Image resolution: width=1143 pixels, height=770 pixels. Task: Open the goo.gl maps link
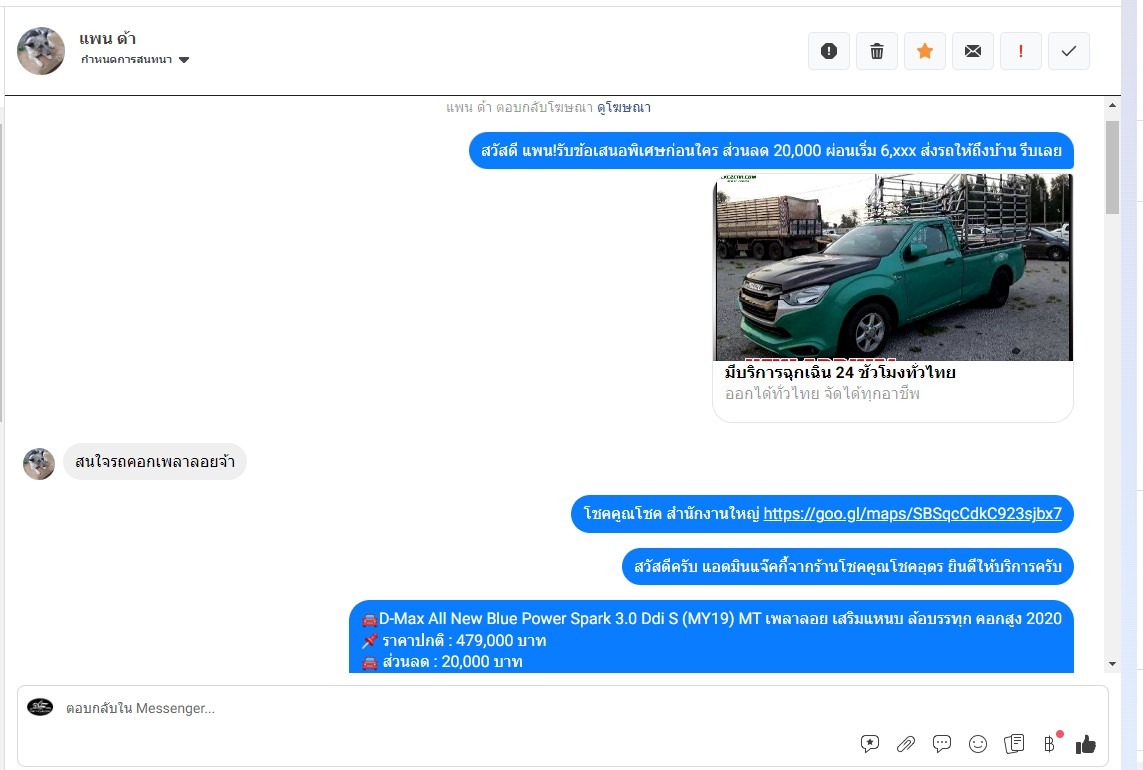pos(913,513)
